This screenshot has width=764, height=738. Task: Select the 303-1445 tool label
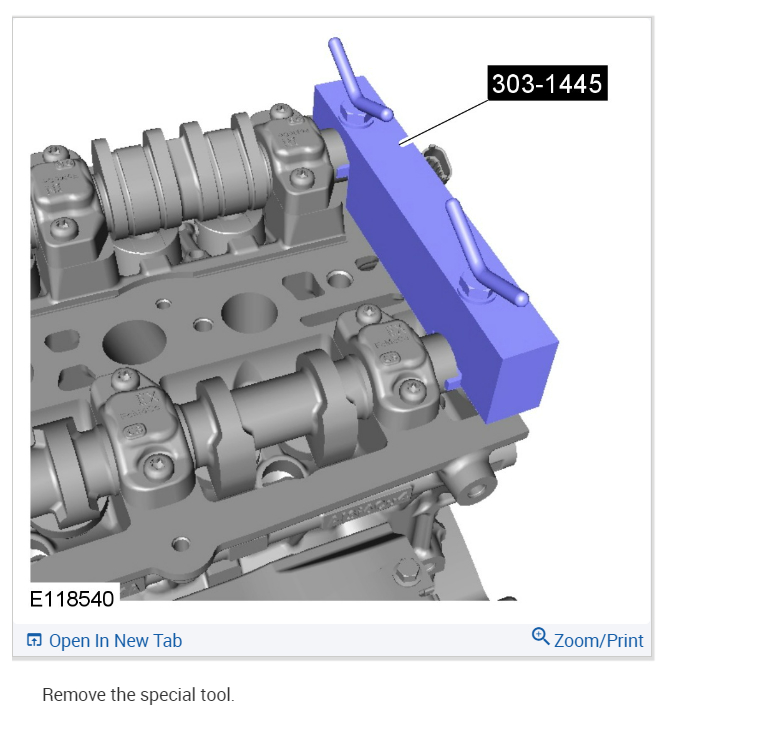(x=547, y=83)
